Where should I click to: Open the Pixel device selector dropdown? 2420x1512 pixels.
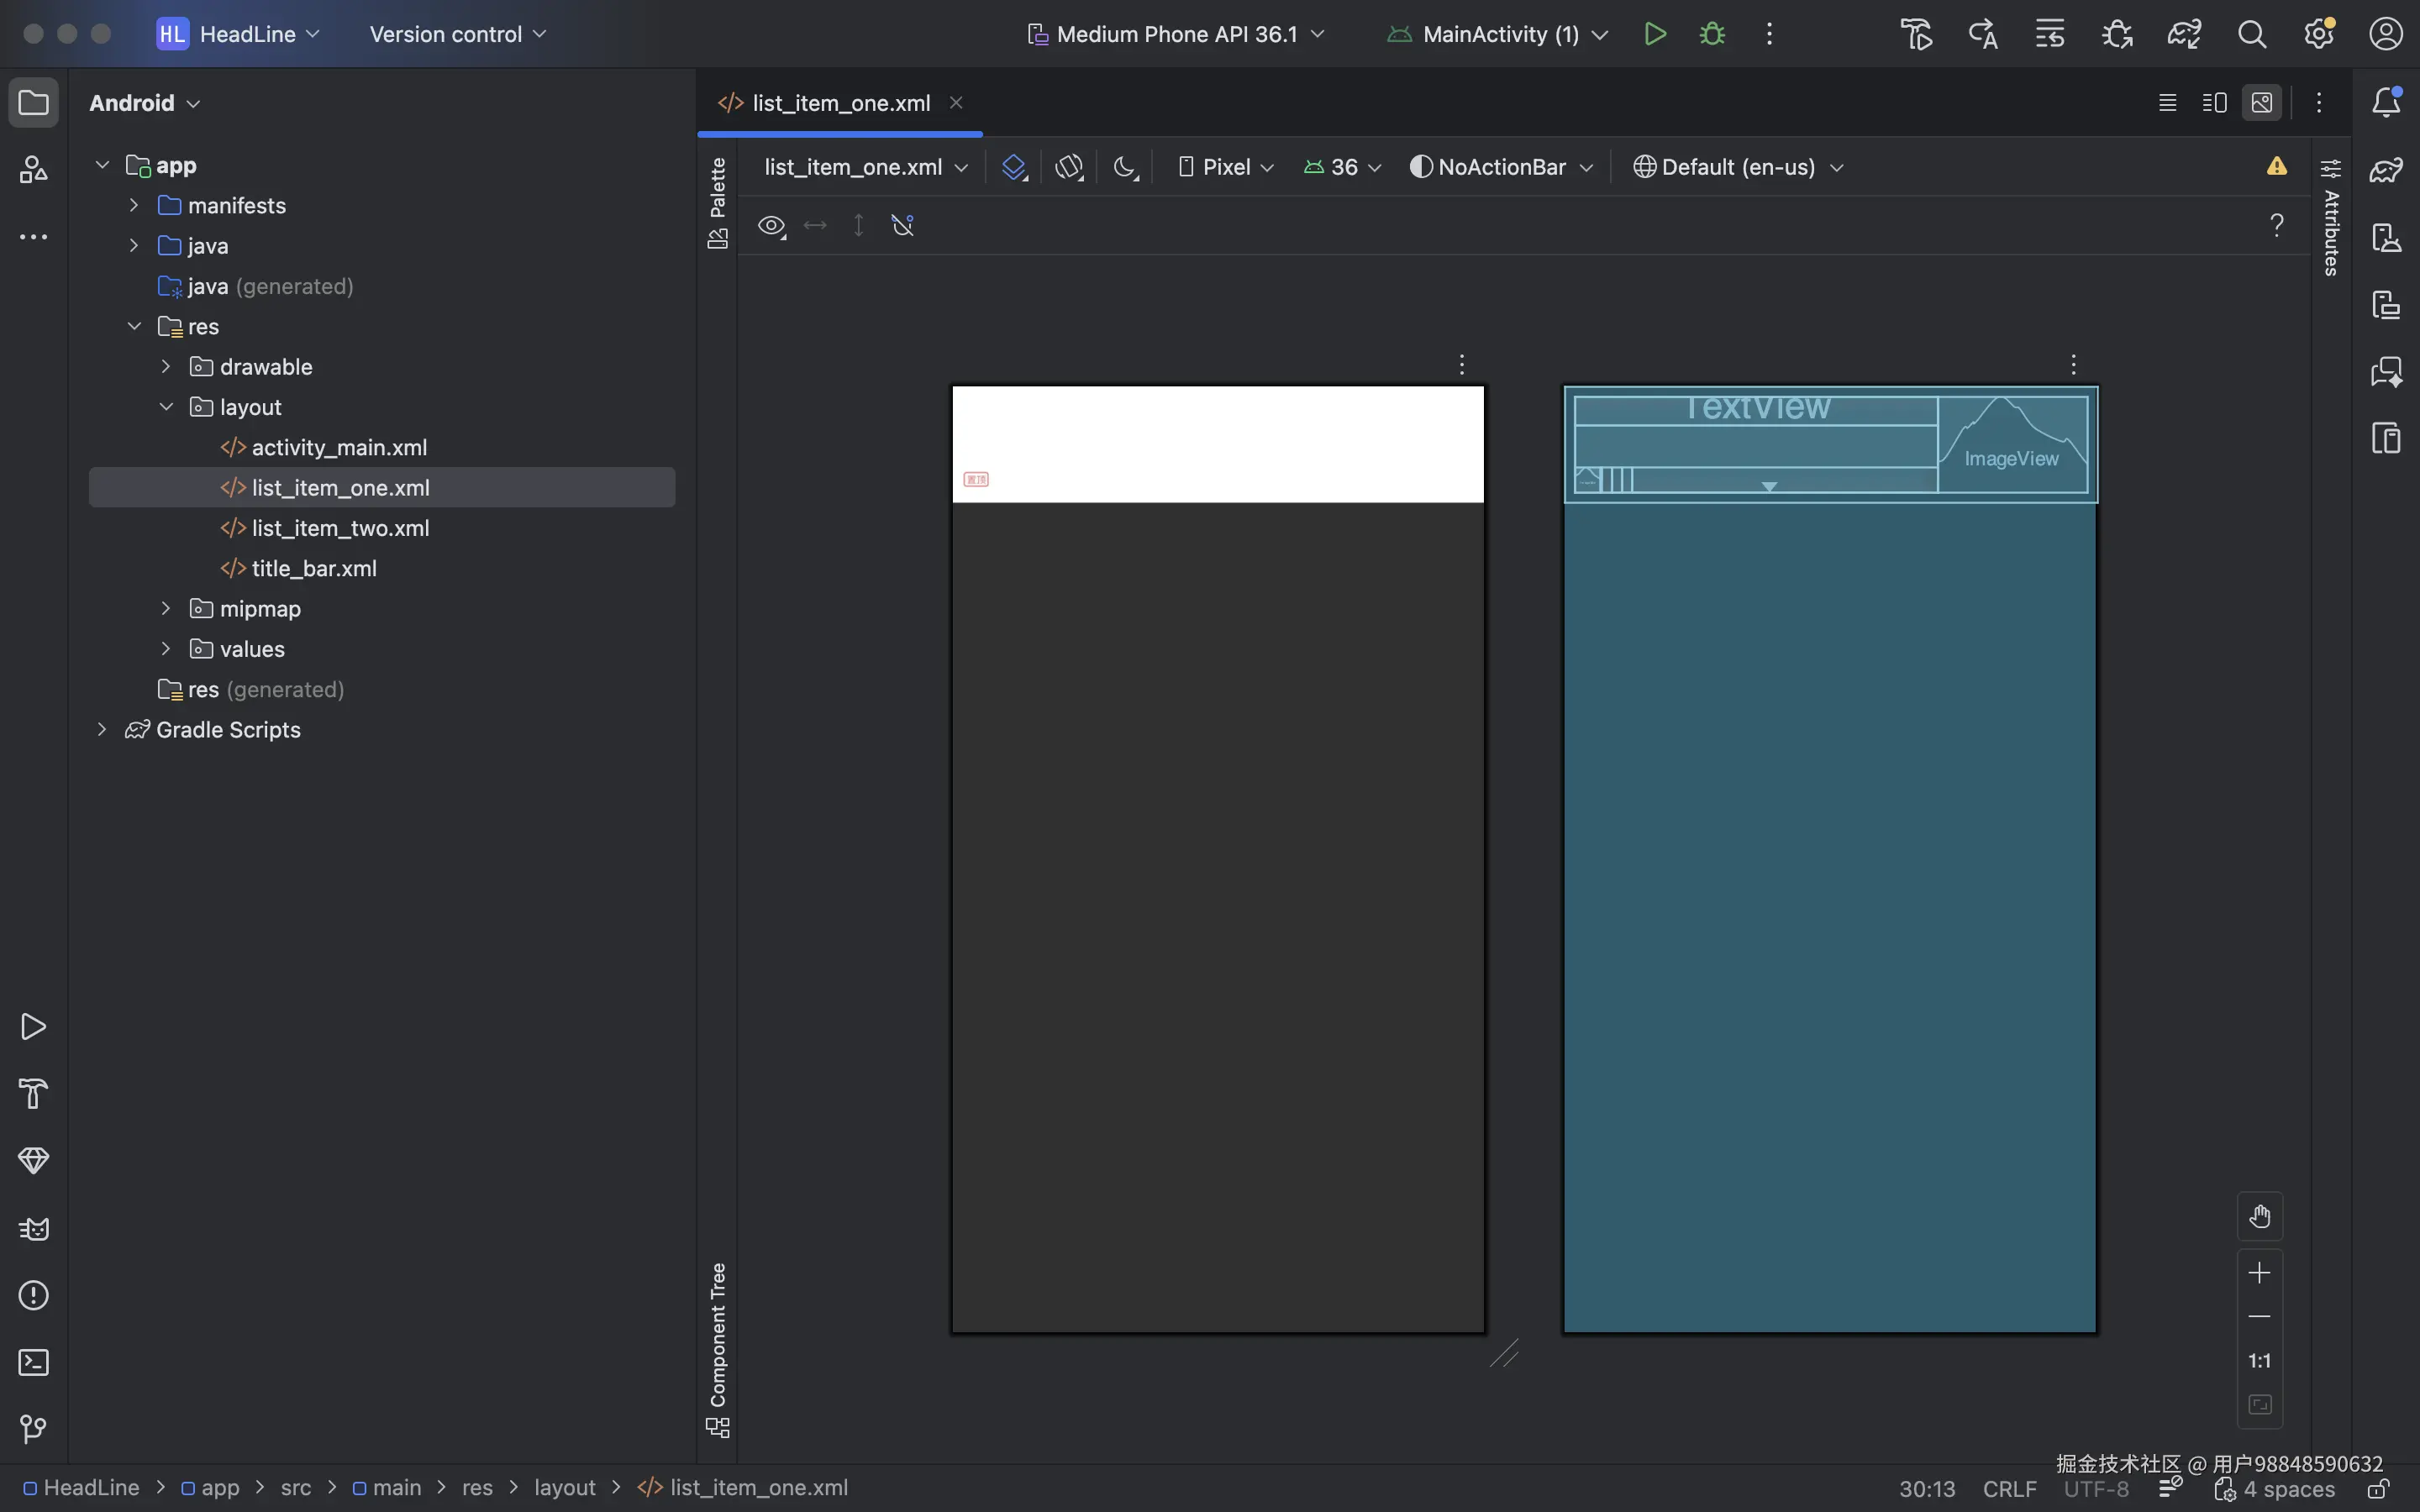pyautogui.click(x=1226, y=167)
